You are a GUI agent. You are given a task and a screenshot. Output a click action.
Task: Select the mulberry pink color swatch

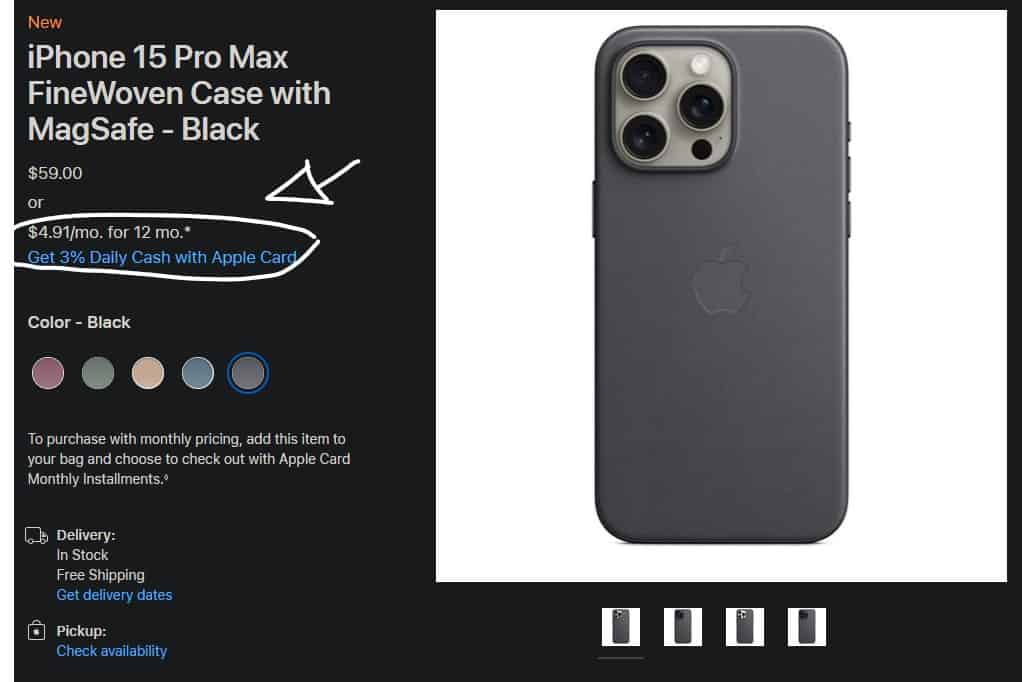pyautogui.click(x=48, y=373)
